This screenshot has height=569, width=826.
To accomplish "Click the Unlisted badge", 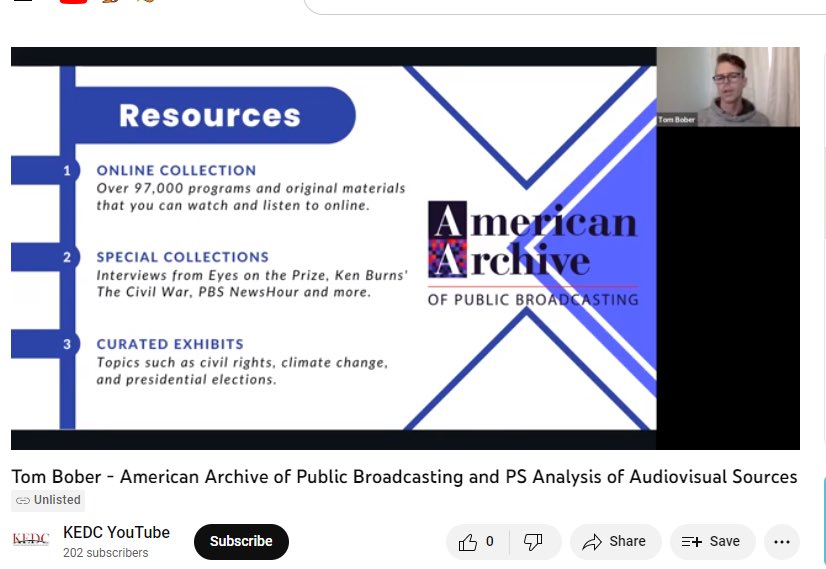I will [48, 500].
